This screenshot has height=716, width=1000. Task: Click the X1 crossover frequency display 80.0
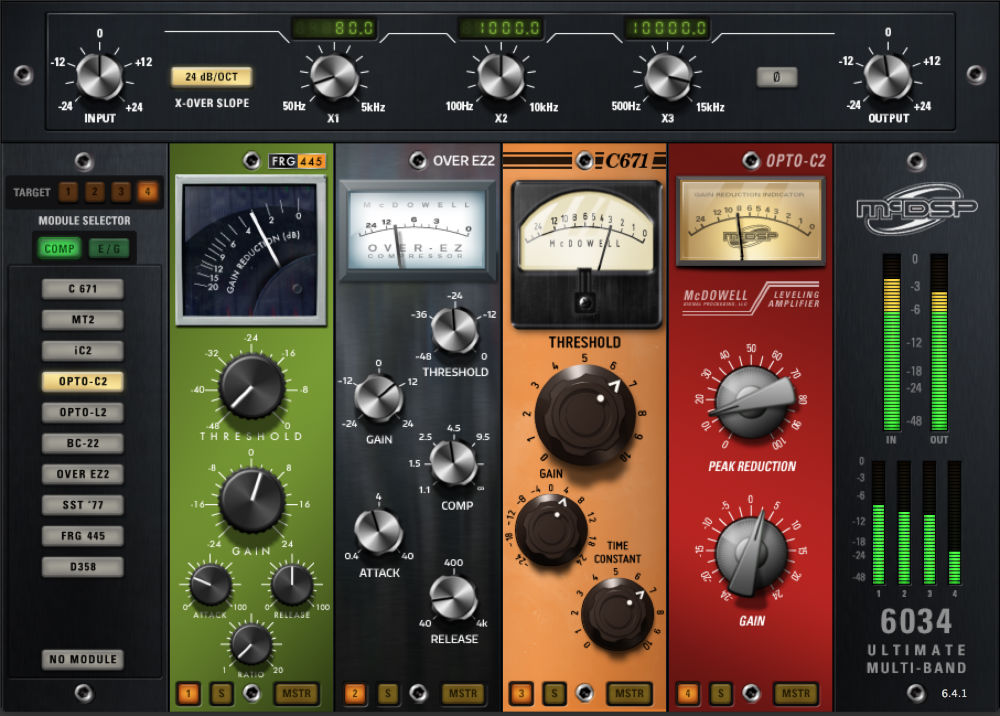click(334, 27)
